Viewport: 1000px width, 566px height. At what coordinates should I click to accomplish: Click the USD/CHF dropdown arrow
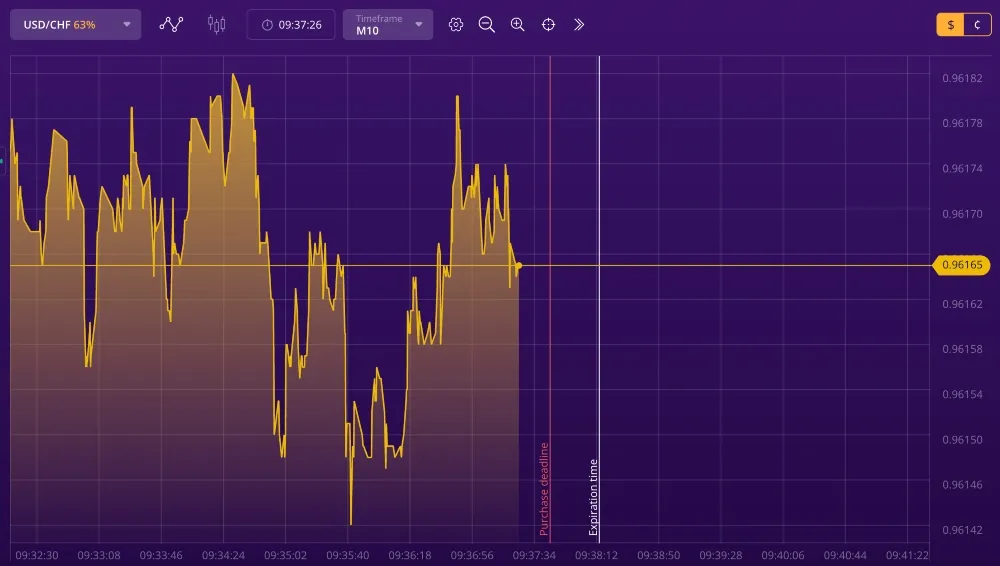[127, 25]
